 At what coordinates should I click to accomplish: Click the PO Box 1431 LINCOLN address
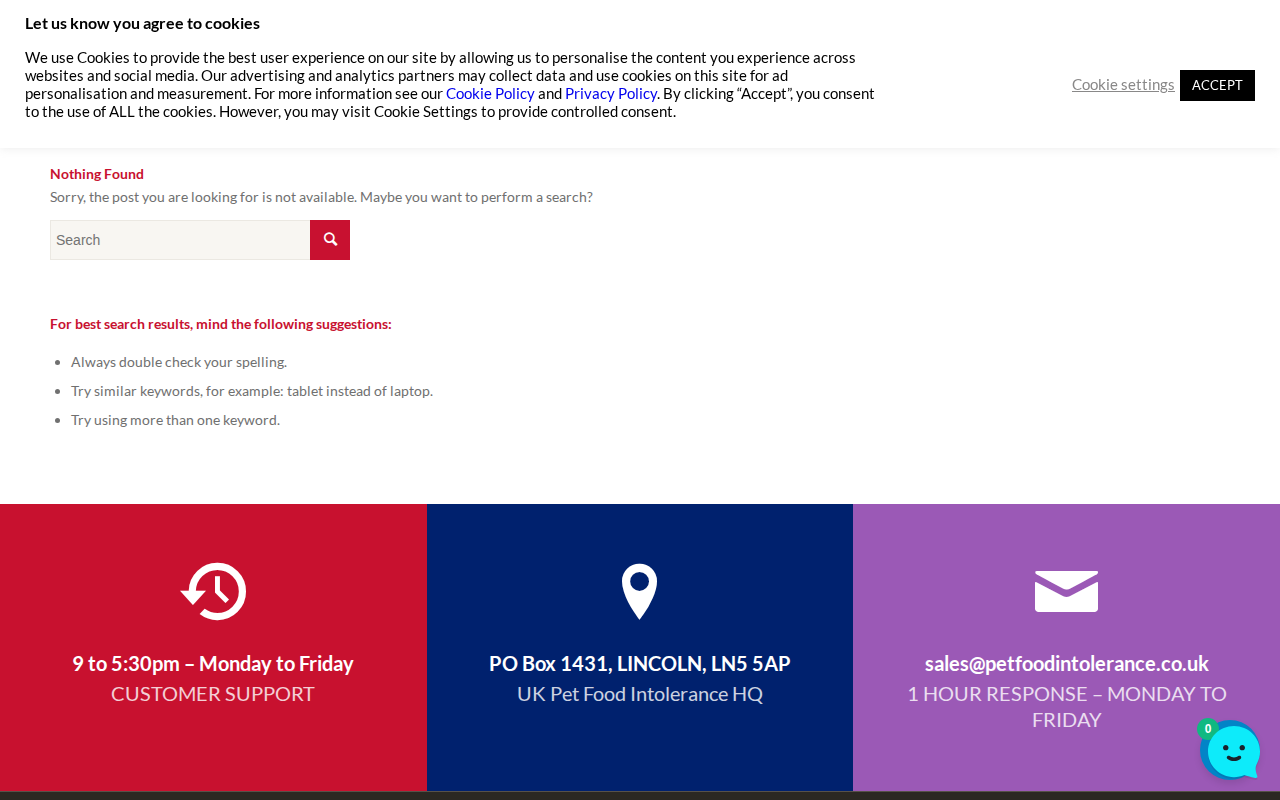[x=640, y=664]
